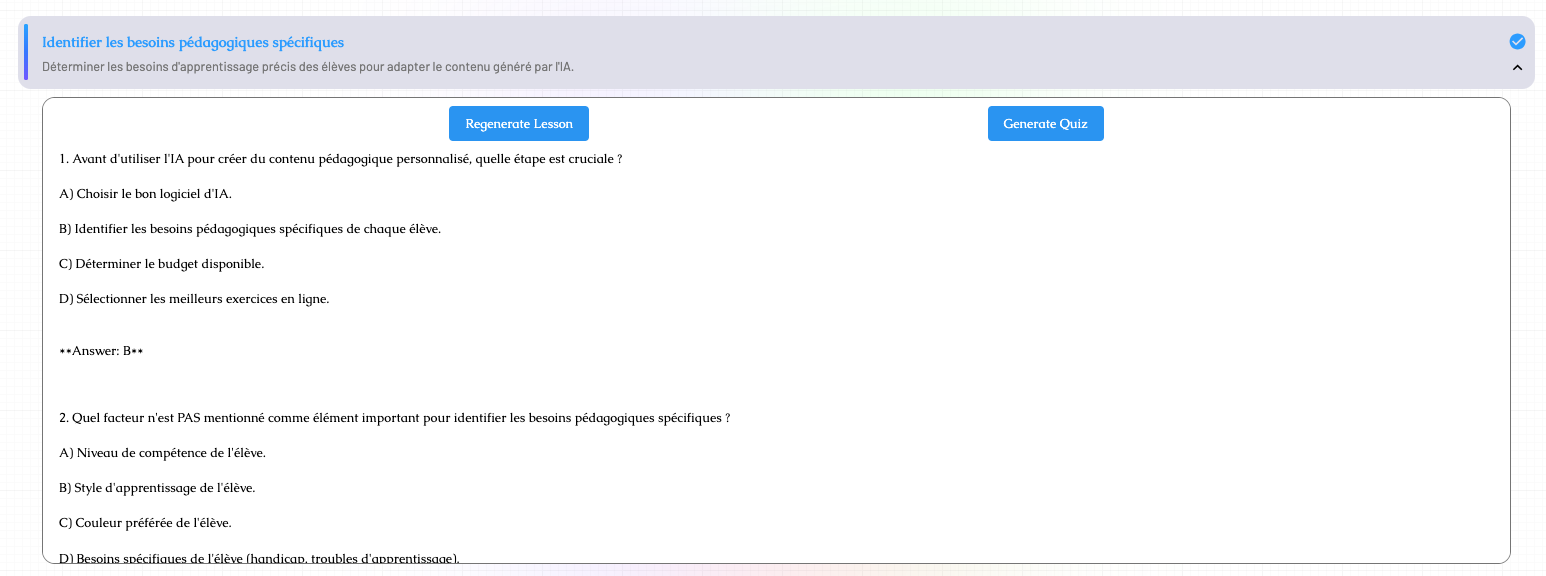Click the heading 'Identifier les besoins pédagogiques spécifiques'
This screenshot has width=1546, height=576.
193,42
